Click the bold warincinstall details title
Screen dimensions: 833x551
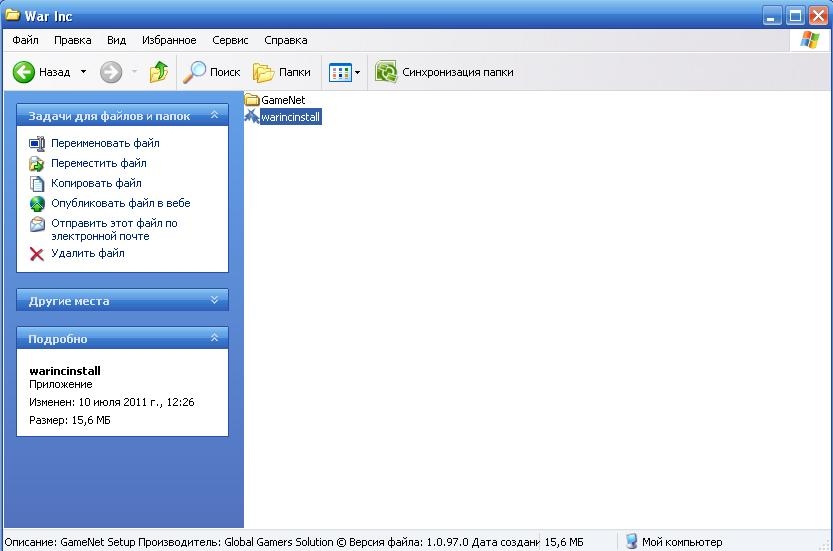point(65,371)
